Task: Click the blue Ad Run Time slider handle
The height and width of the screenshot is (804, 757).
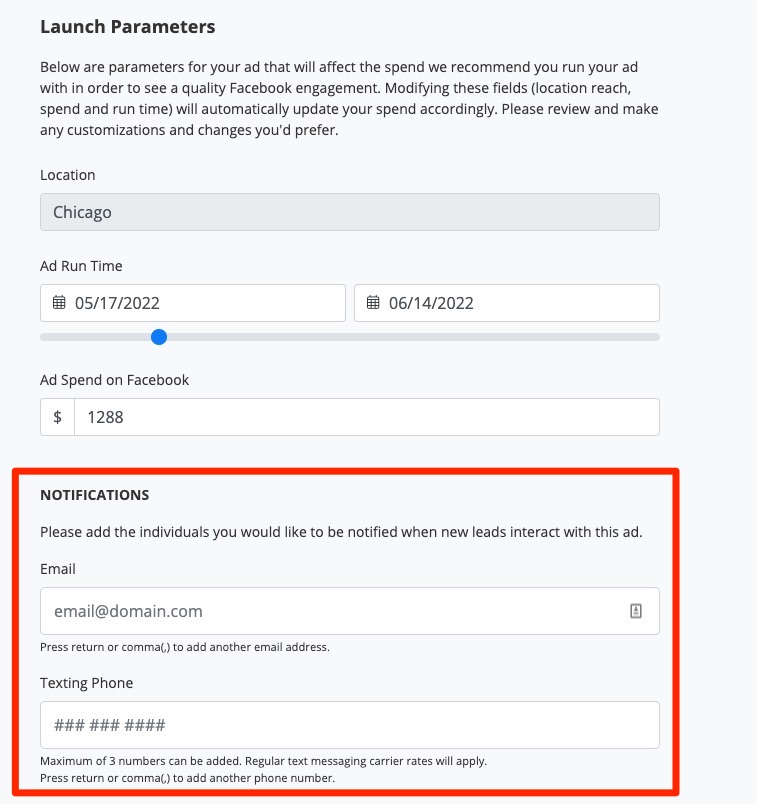Action: click(158, 337)
